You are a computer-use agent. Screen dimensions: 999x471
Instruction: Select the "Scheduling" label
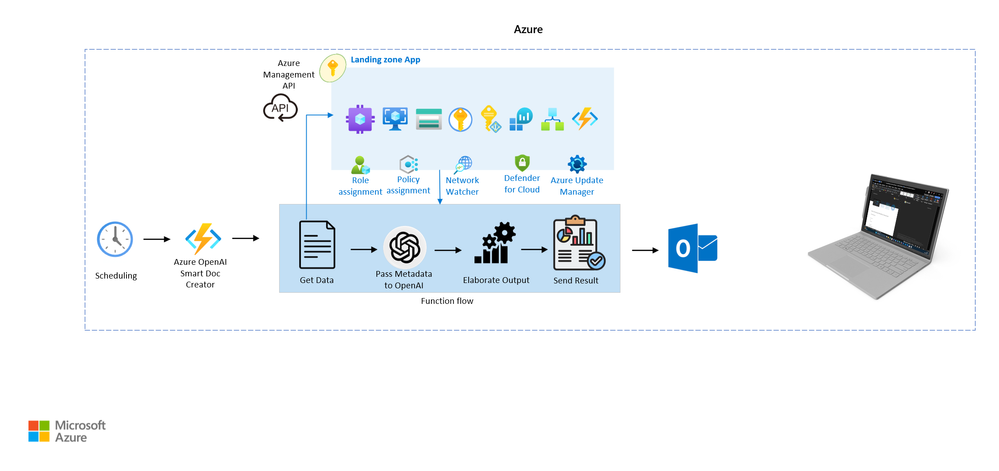[x=116, y=276]
